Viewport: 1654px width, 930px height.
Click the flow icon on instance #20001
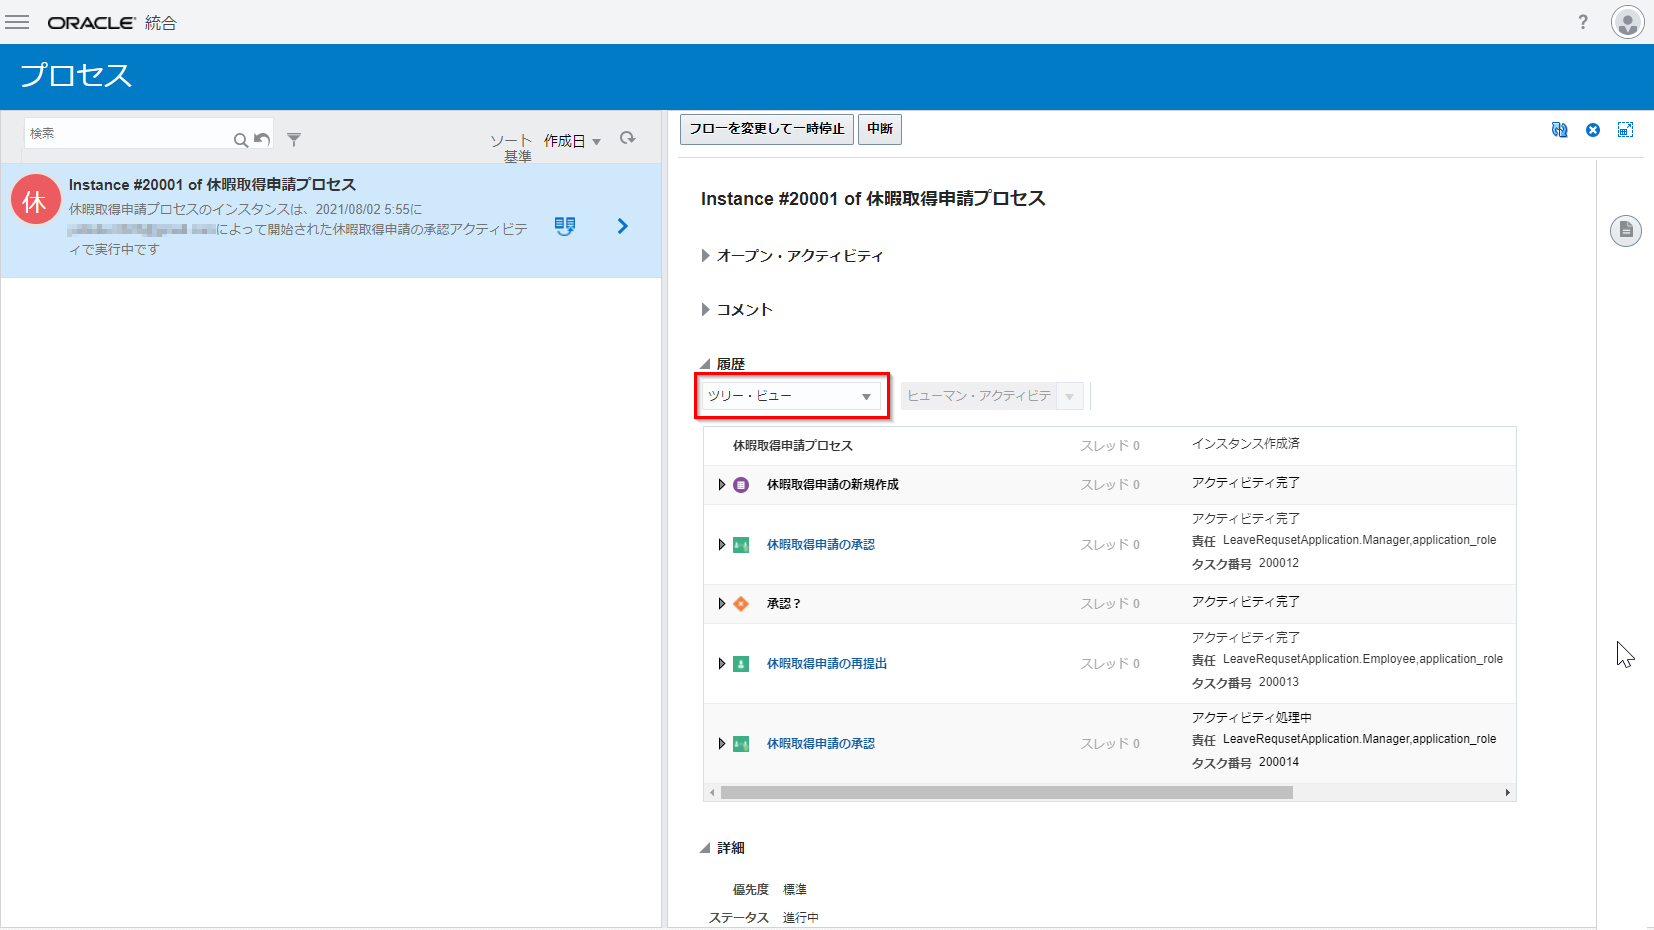(565, 226)
